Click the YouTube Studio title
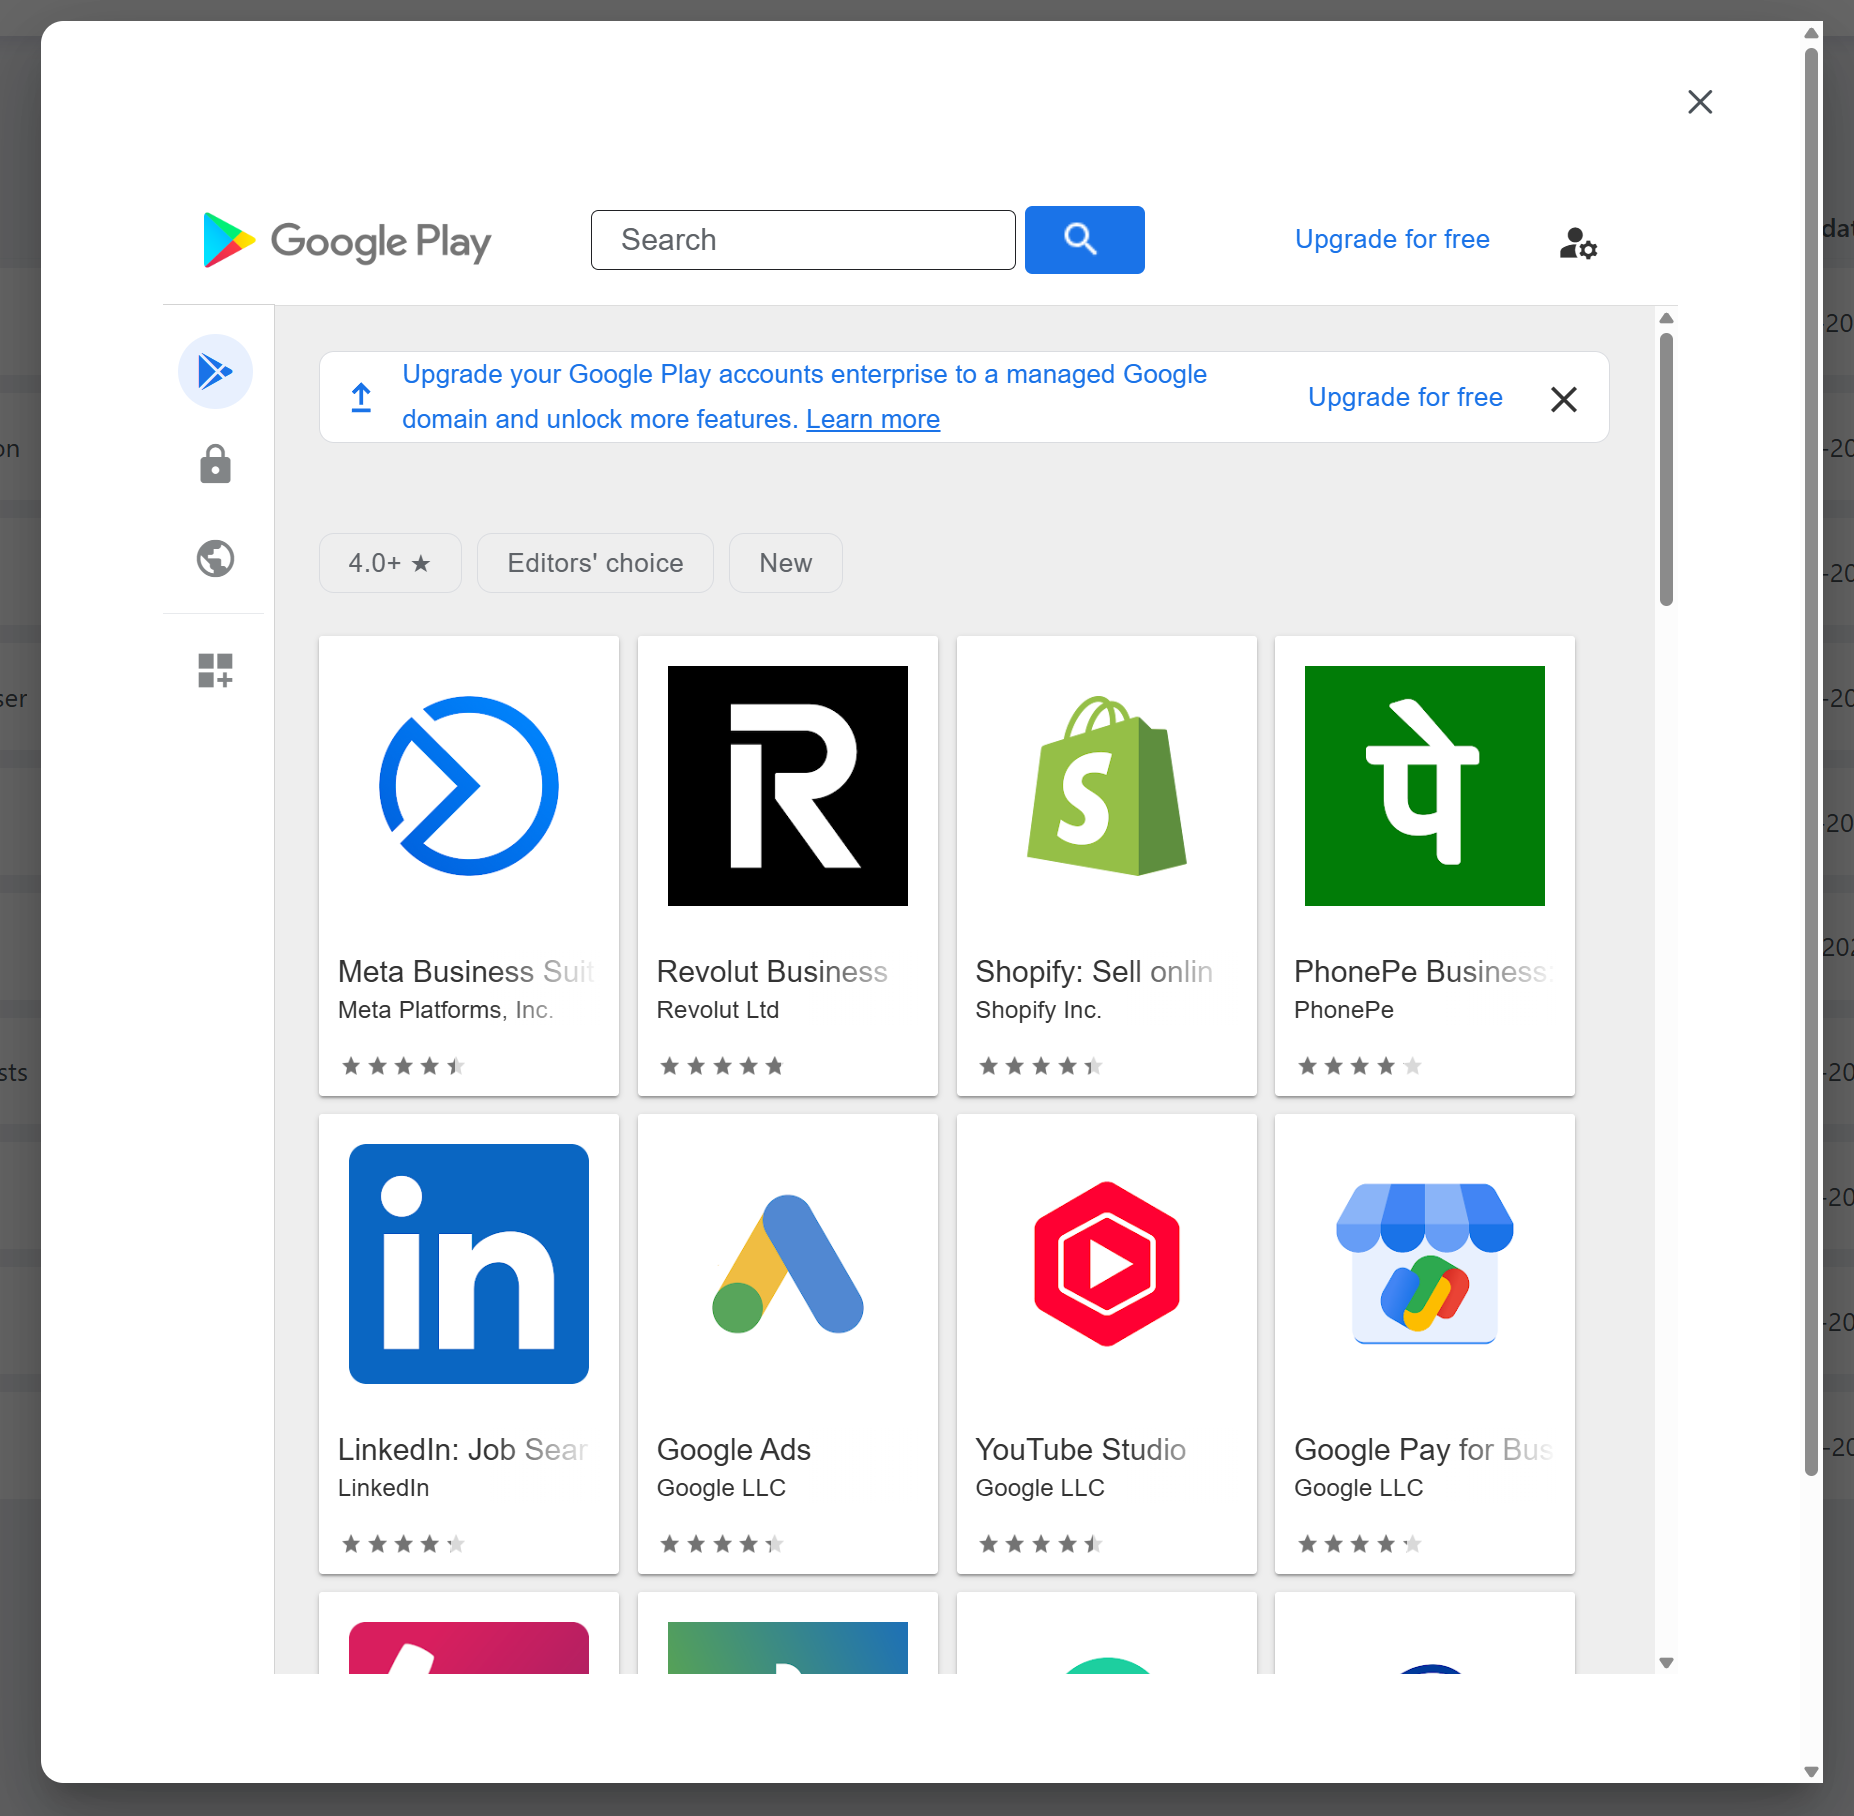 (1081, 1449)
